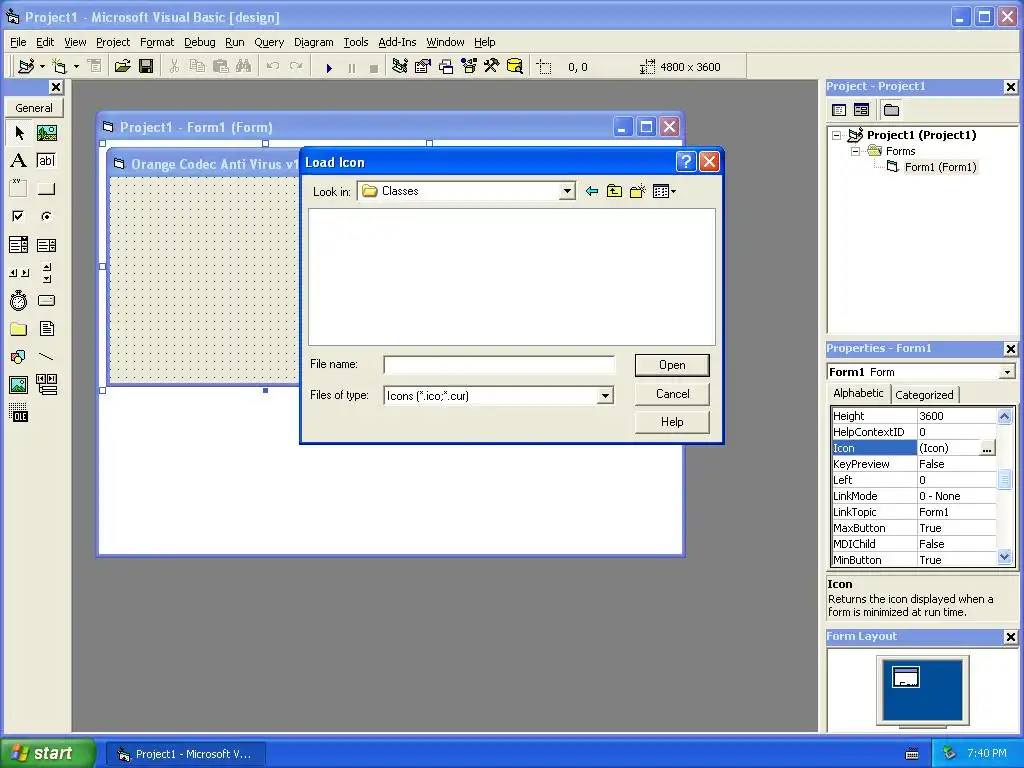
Task: Select the PictureBox control tool
Action: click(x=46, y=133)
